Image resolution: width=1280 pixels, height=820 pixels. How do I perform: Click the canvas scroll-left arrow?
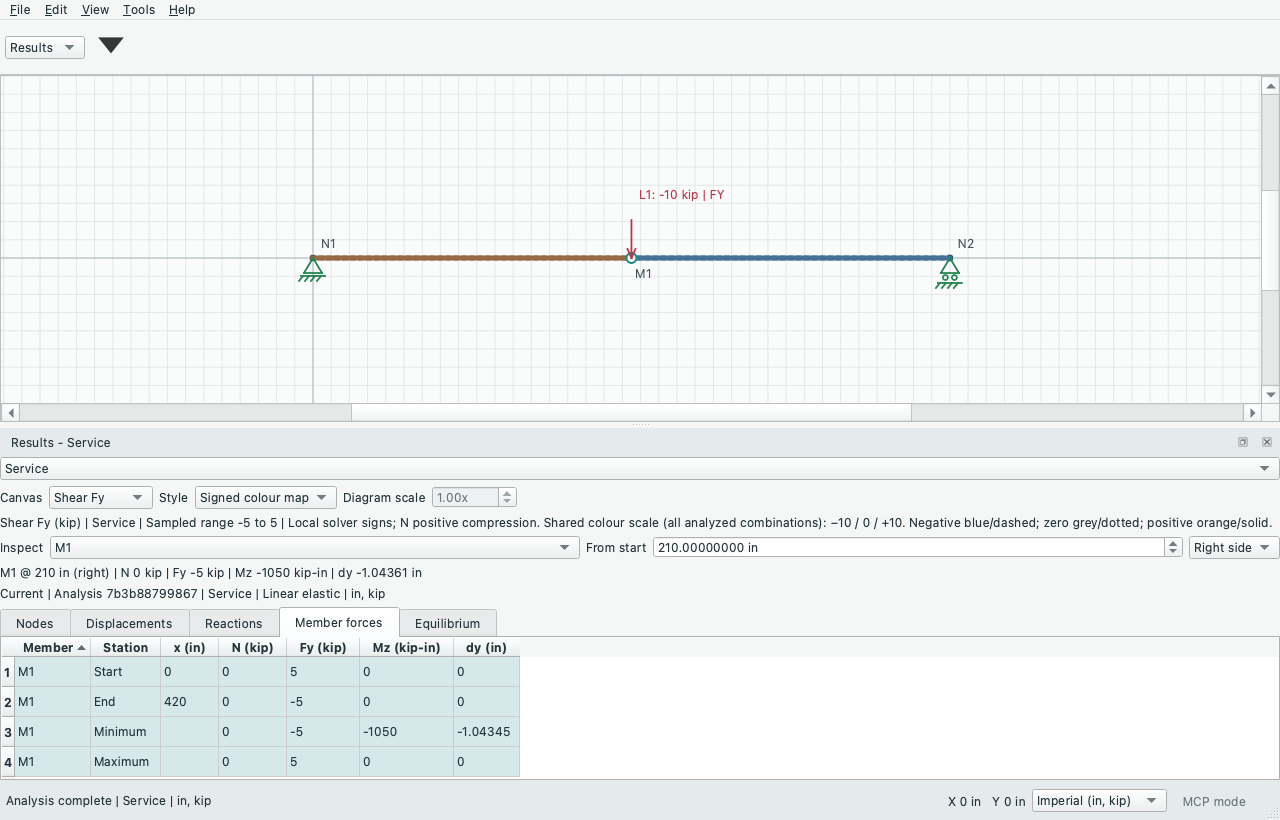[10, 412]
